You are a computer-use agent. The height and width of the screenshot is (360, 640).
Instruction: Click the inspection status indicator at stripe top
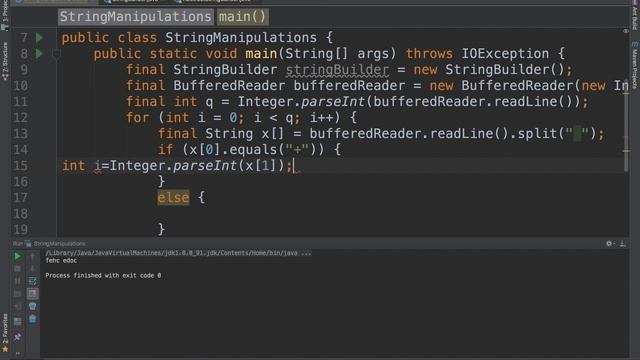[x=626, y=31]
